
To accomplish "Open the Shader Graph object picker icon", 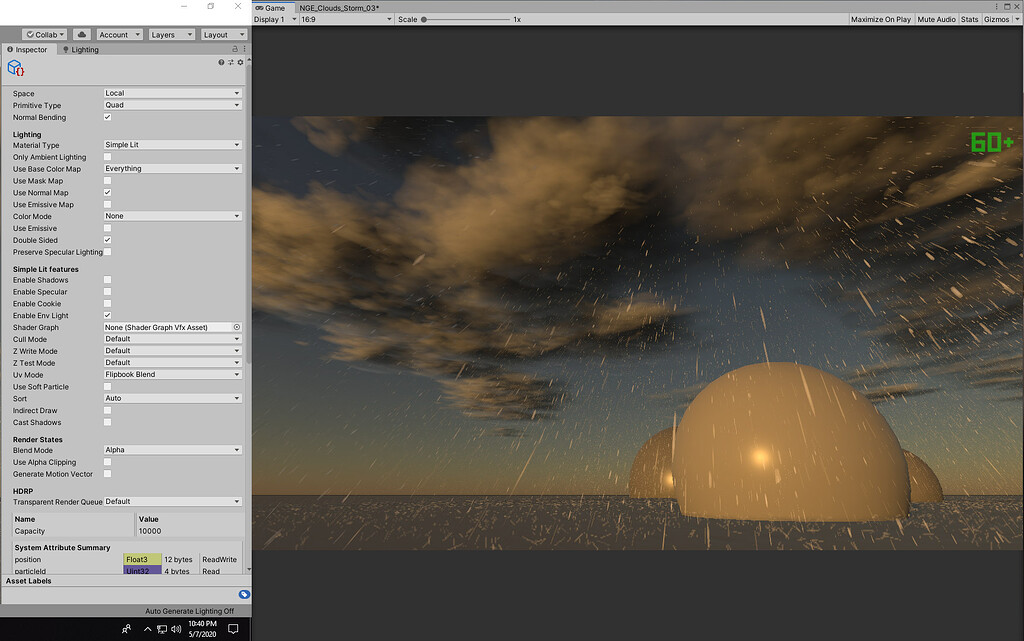I will 237,326.
